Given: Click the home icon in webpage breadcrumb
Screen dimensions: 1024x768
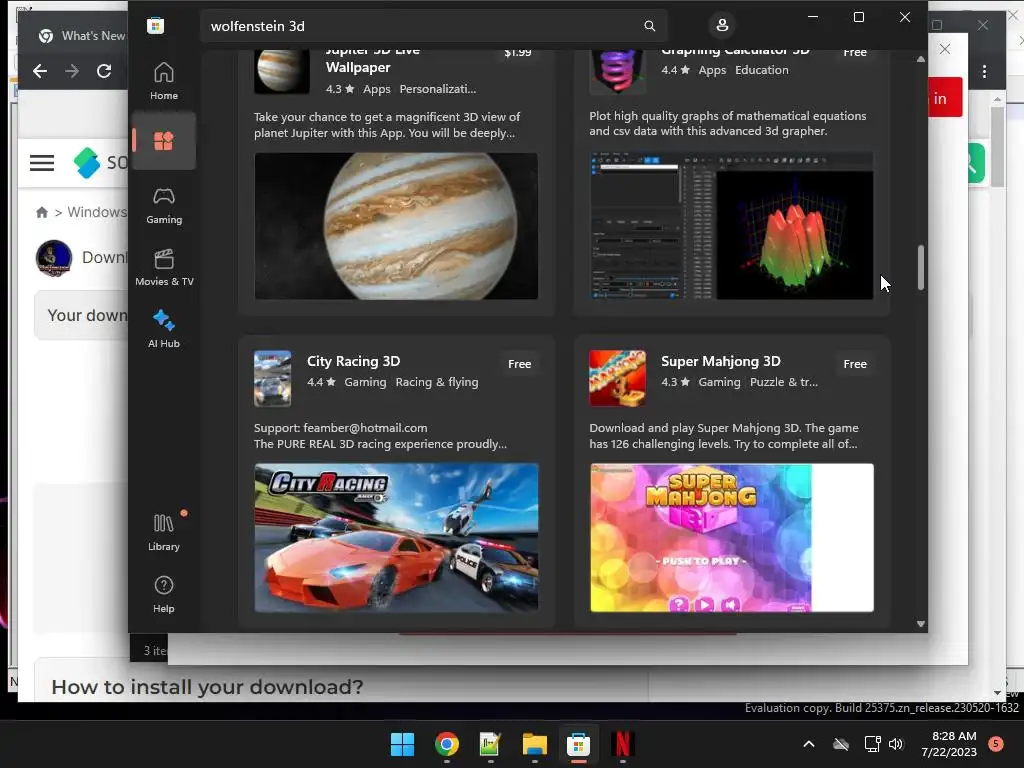Looking at the screenshot, I should click(42, 212).
